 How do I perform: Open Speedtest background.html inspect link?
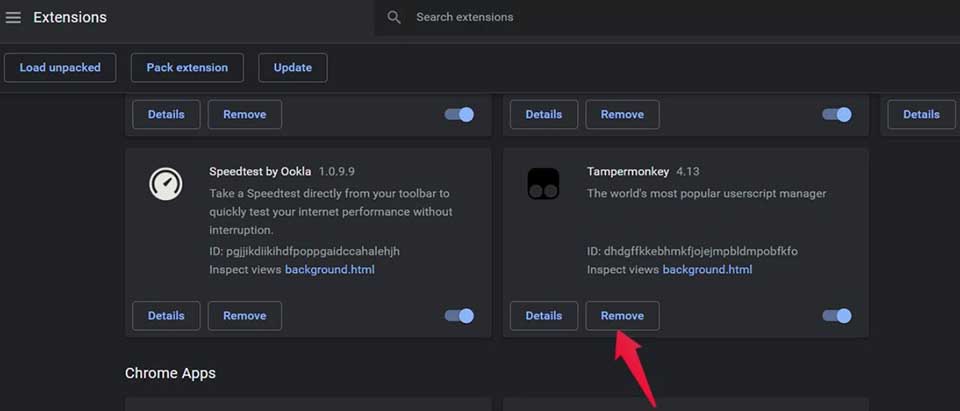pos(330,270)
